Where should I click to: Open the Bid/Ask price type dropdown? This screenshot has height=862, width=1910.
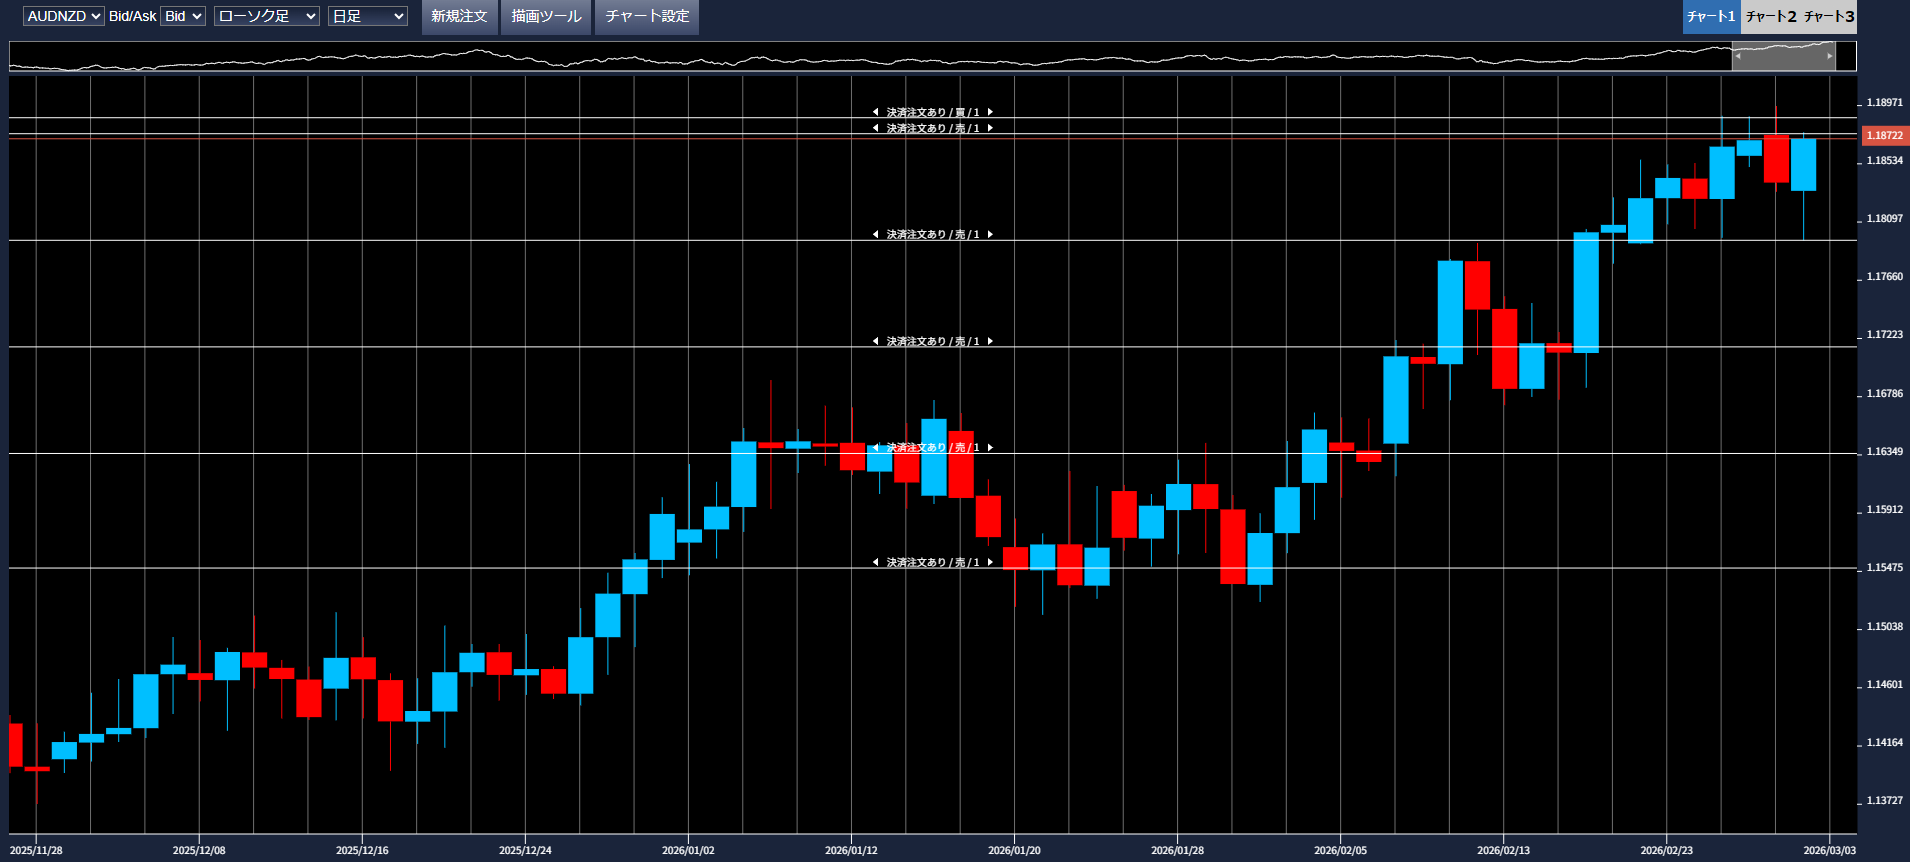click(183, 16)
